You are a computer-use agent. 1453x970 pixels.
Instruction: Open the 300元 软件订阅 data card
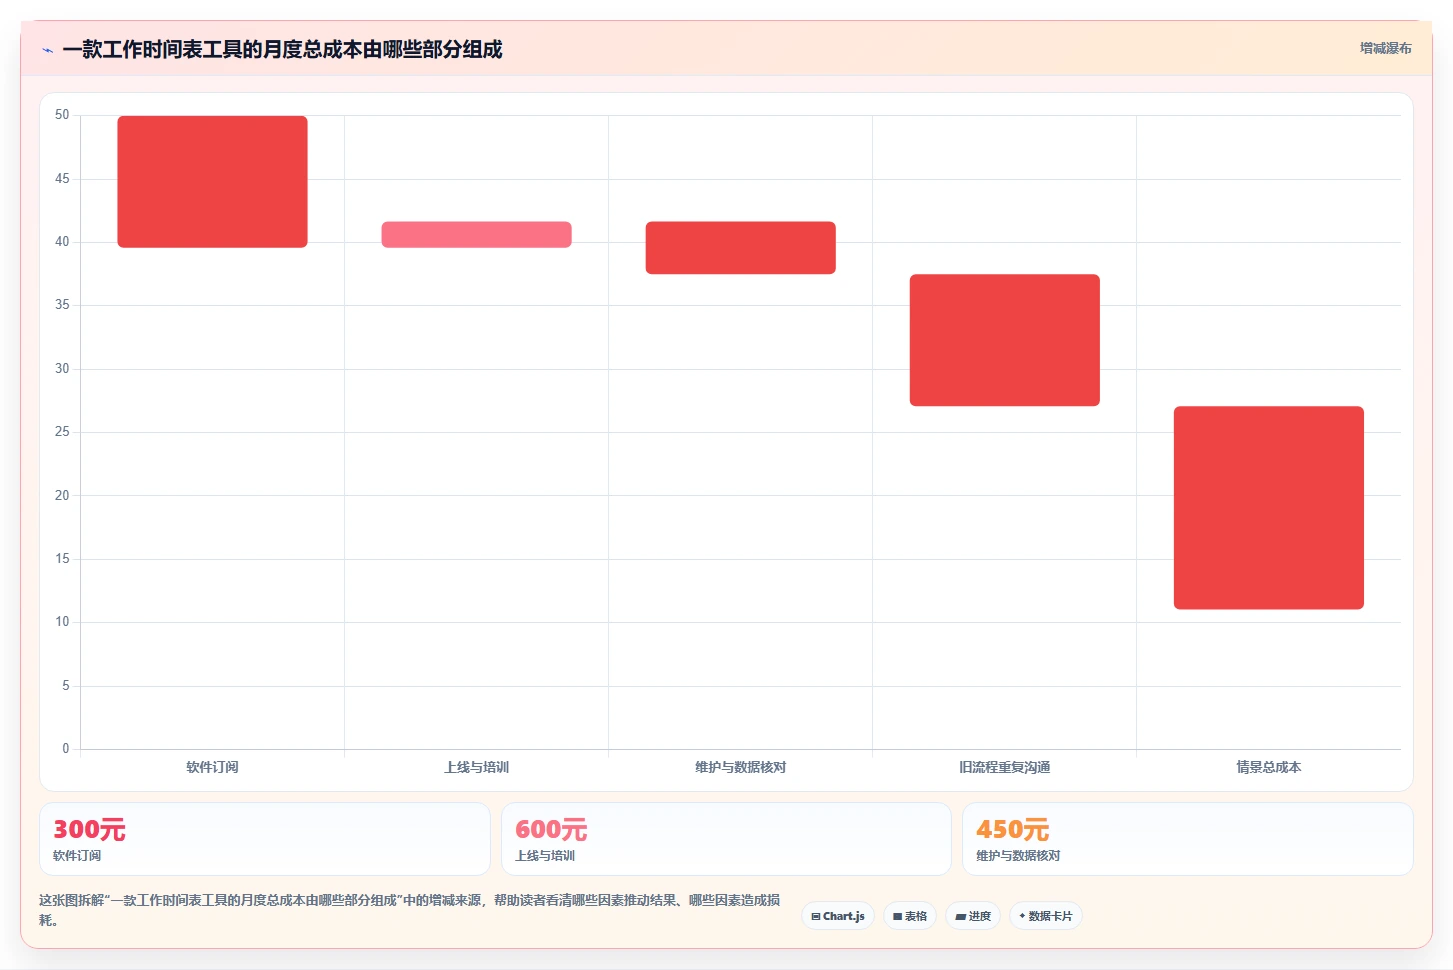click(265, 839)
